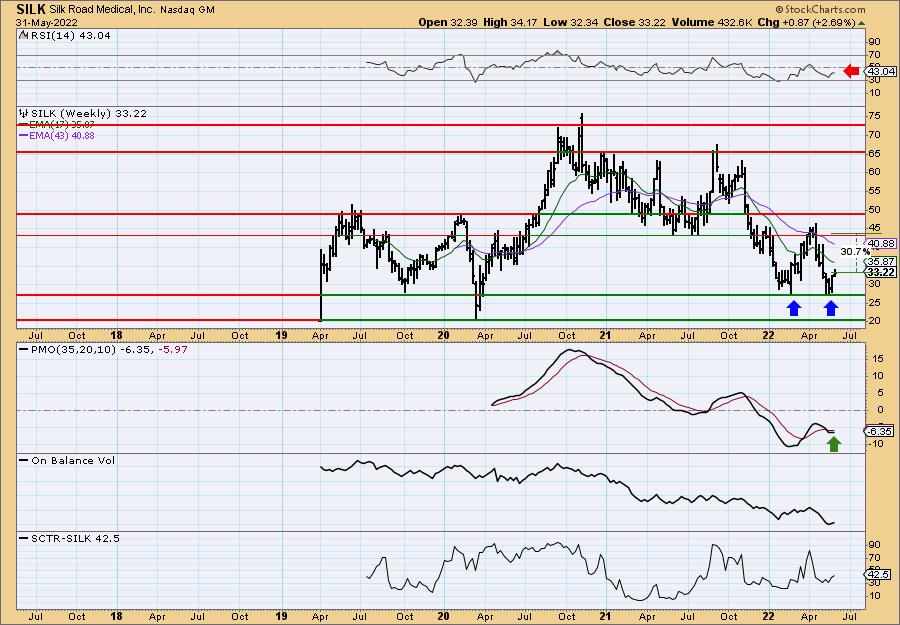Click the RSI(14) 43.04 indicator label
The width and height of the screenshot is (900, 625).
tap(71, 35)
